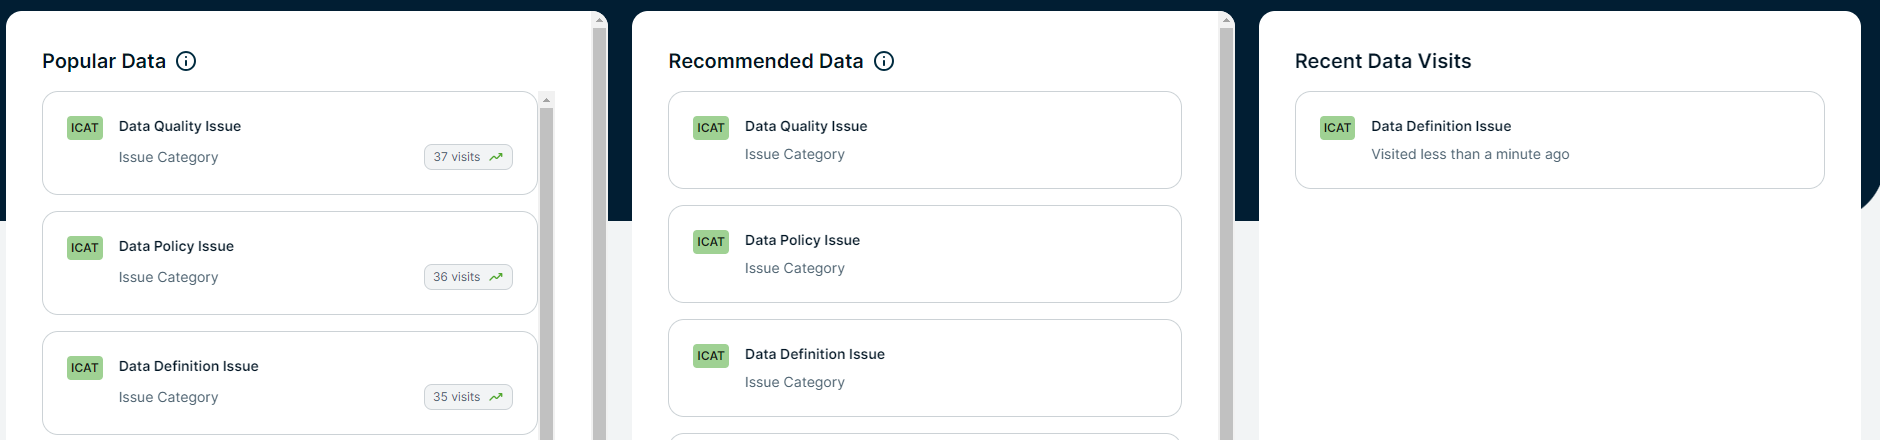Click ICAT badge of popular Data Policy Issue
1880x440 pixels.
(x=85, y=248)
